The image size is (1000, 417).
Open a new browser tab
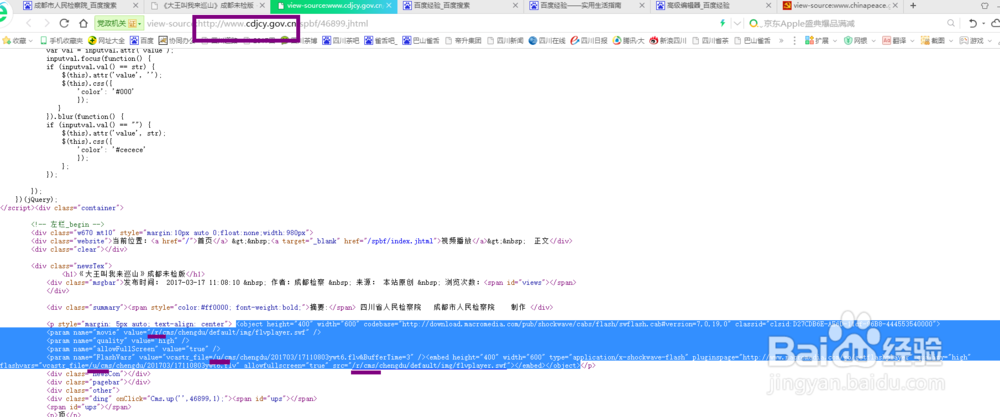coord(913,6)
